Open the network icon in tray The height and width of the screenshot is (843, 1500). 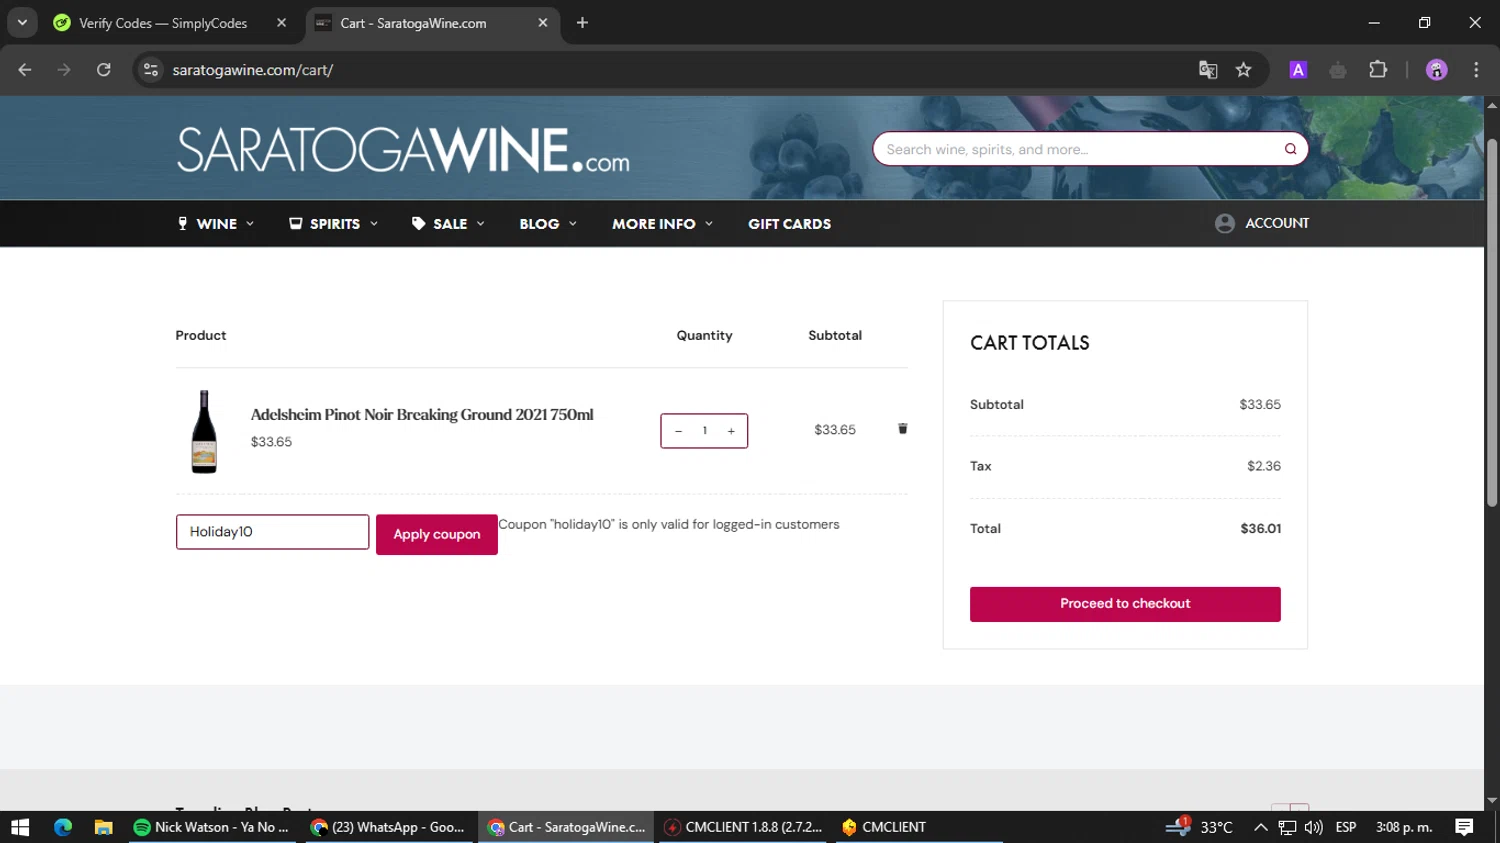click(1287, 827)
